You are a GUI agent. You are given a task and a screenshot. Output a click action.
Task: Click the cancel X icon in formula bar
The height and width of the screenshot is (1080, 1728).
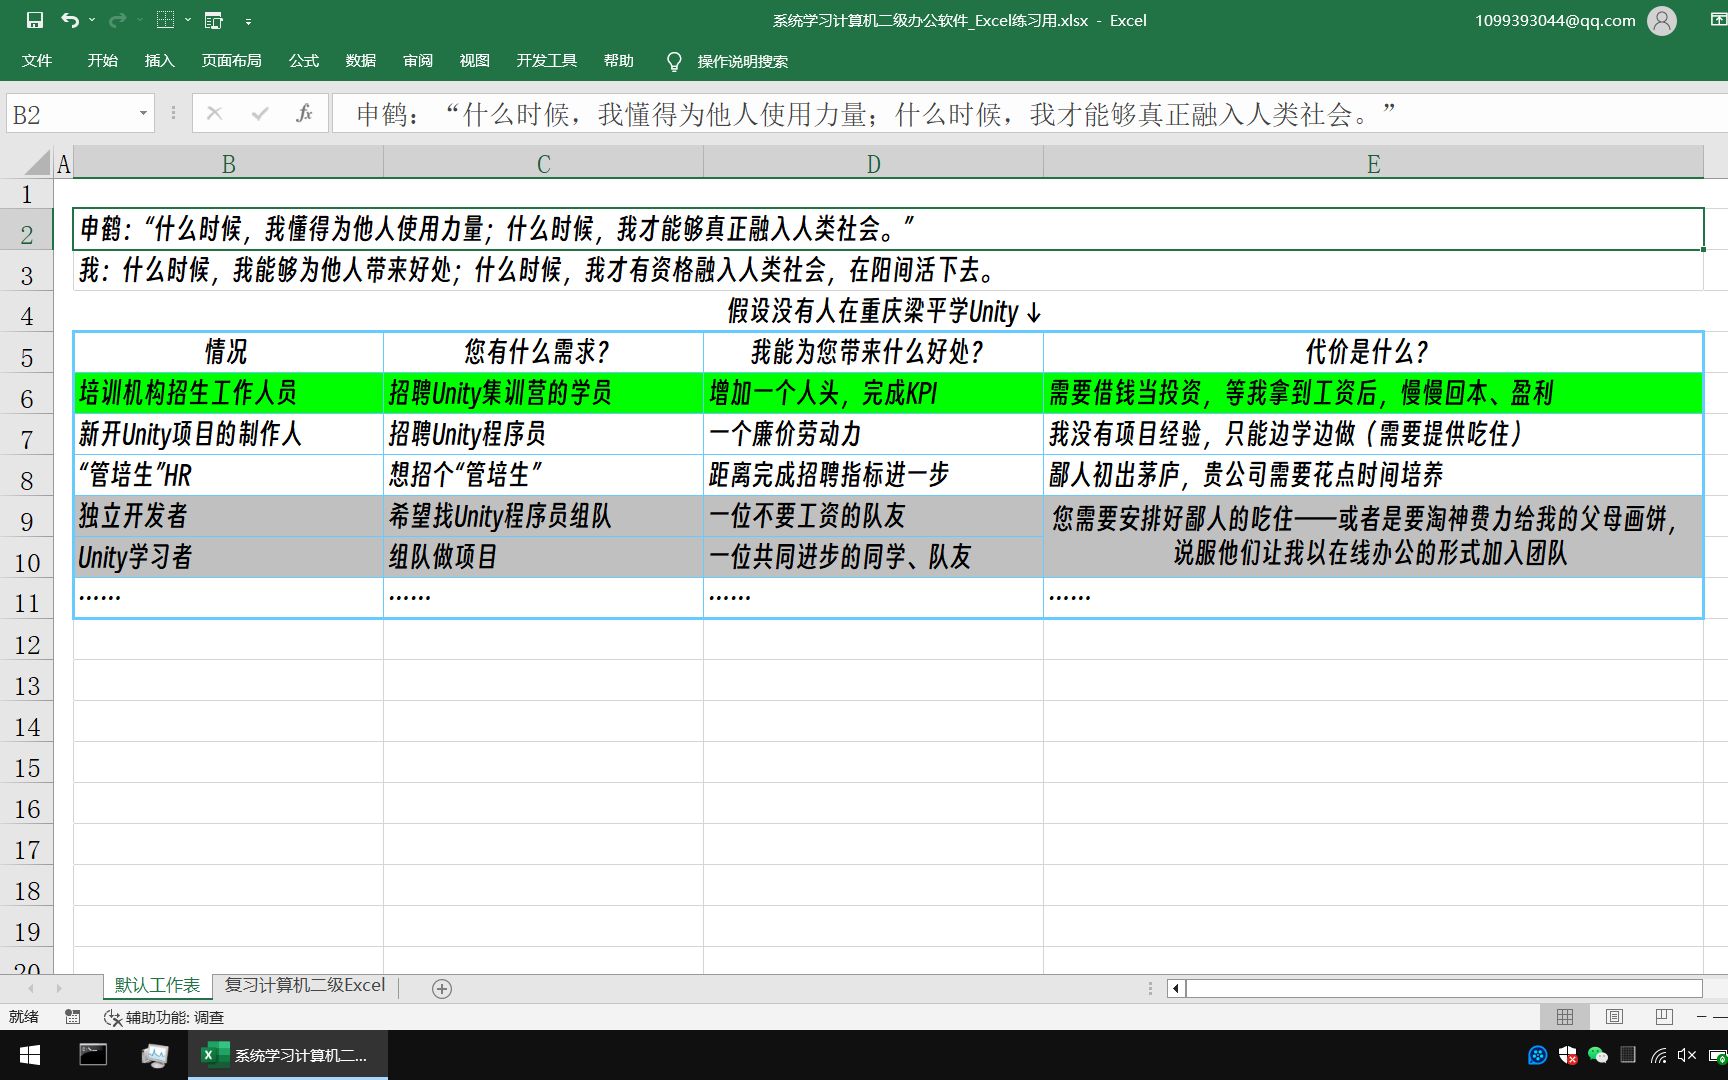click(x=214, y=114)
